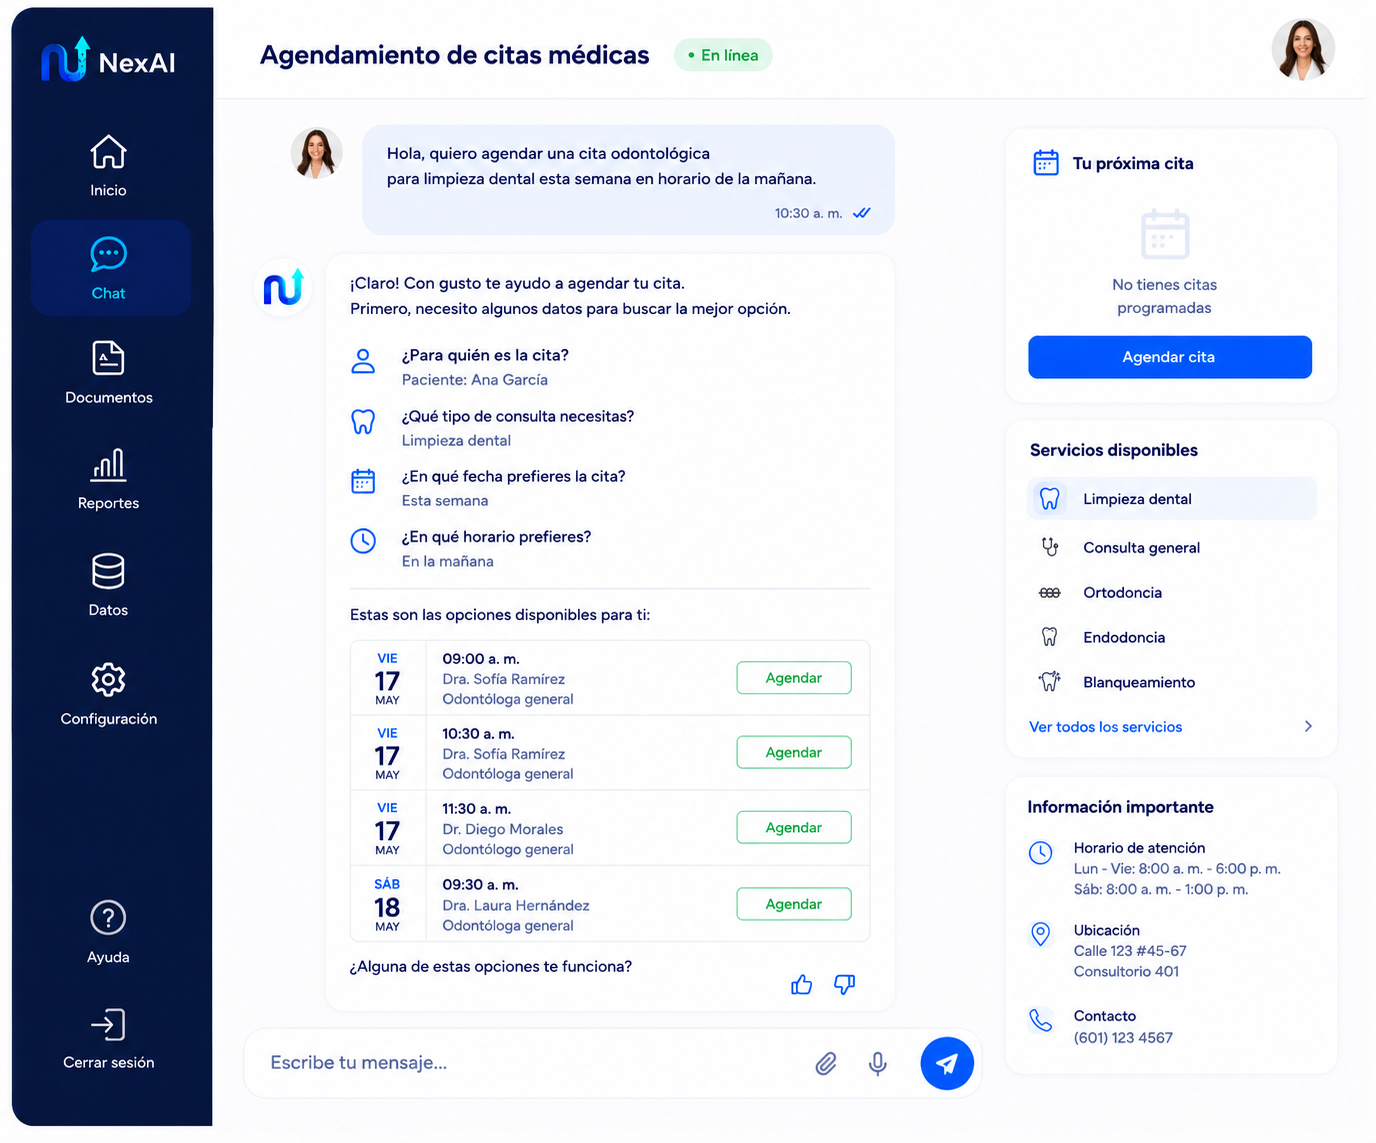This screenshot has height=1143, width=1376.
Task: Open the user profile avatar at top right
Action: [1303, 50]
